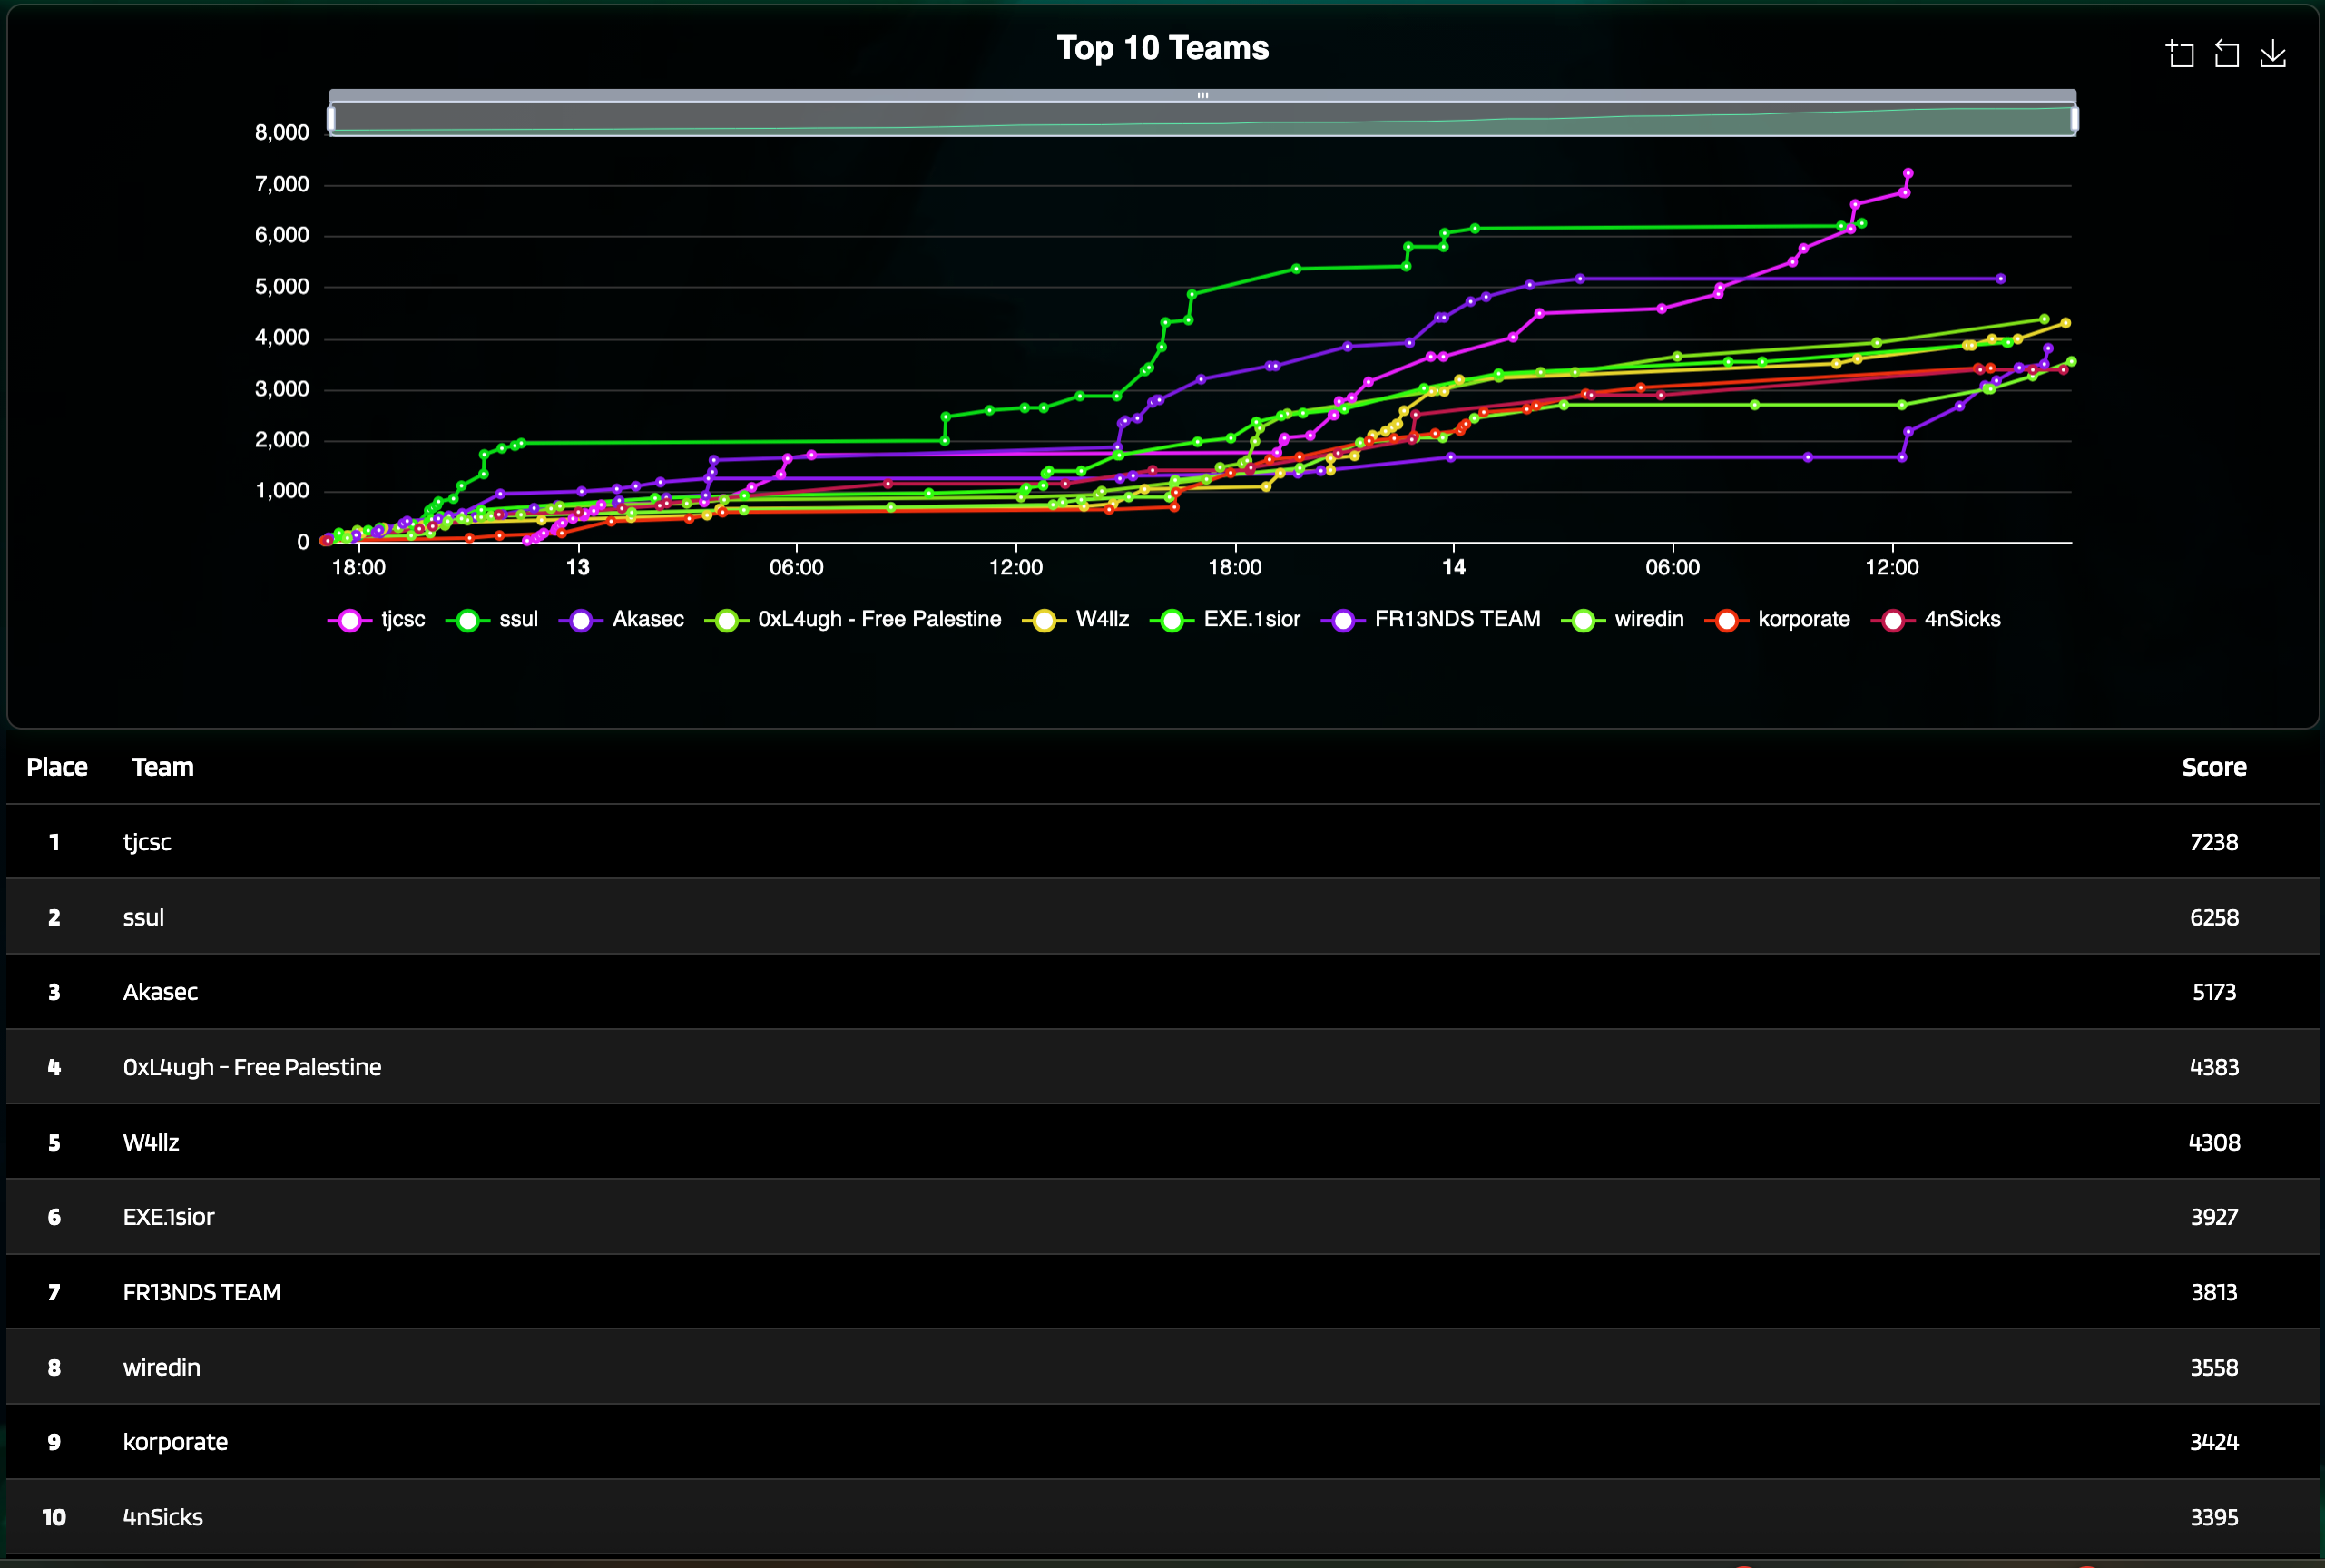Click the zoom reset icon
2325x1568 pixels.
point(2226,54)
